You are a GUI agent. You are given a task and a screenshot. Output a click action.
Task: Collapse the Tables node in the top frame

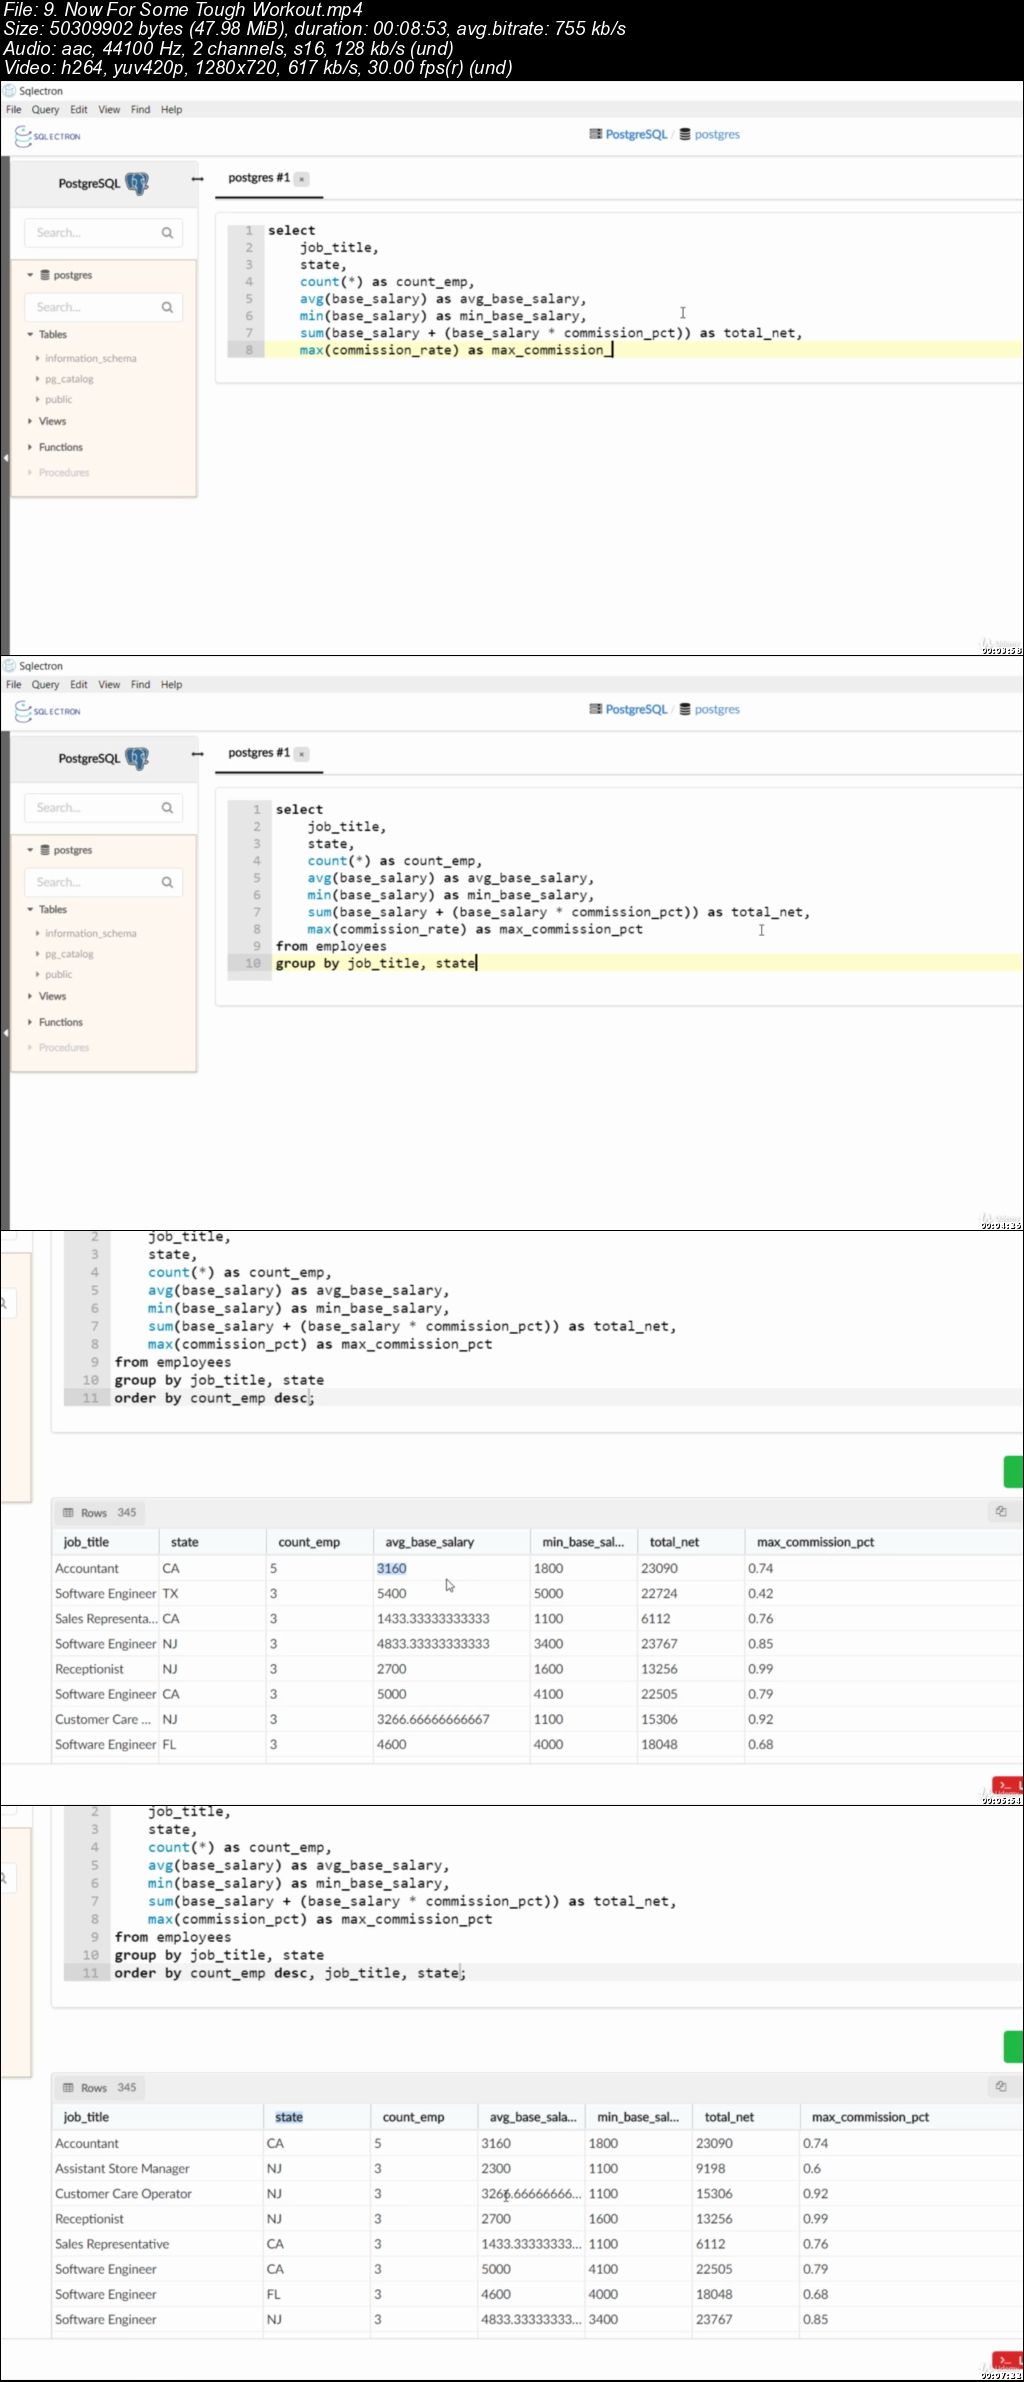tap(30, 335)
